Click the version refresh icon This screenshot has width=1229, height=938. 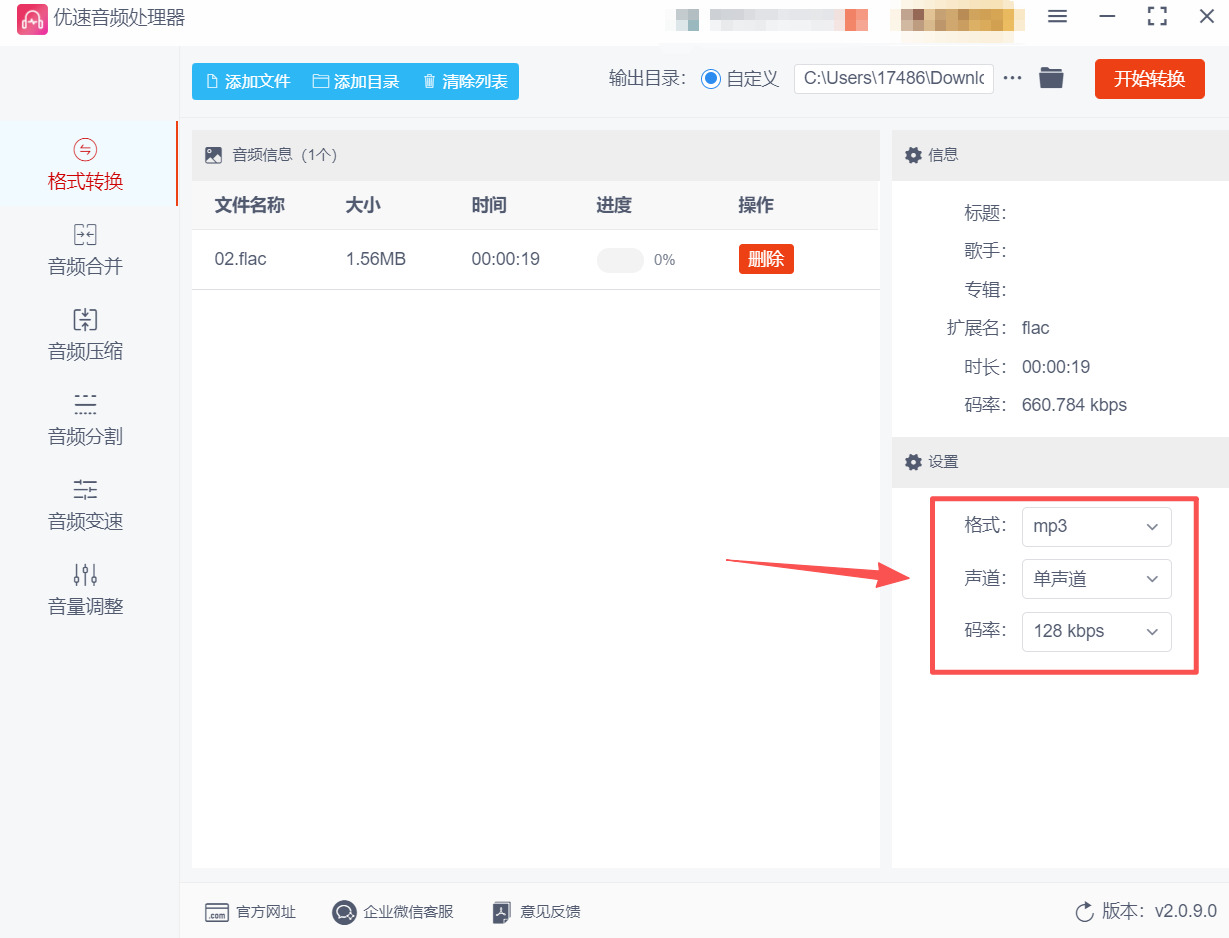coord(1084,912)
